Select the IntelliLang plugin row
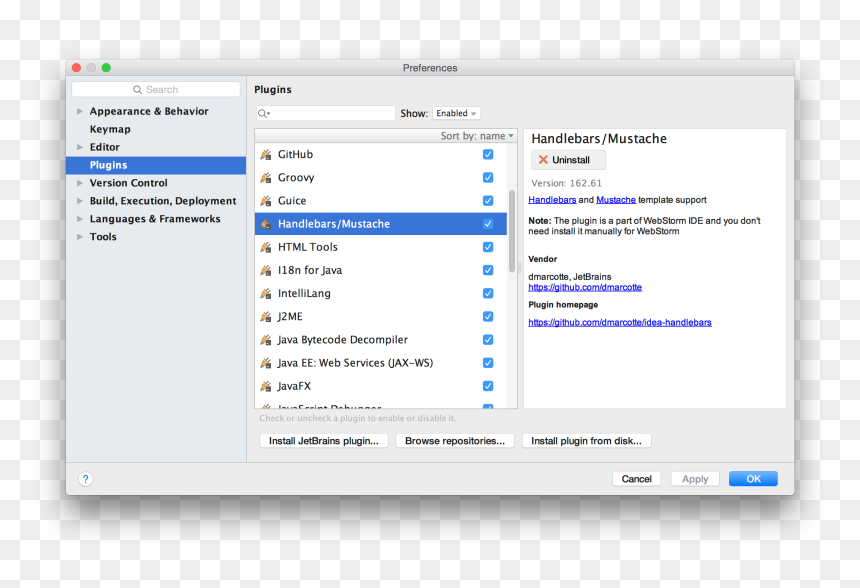The width and height of the screenshot is (860, 588). (x=381, y=293)
